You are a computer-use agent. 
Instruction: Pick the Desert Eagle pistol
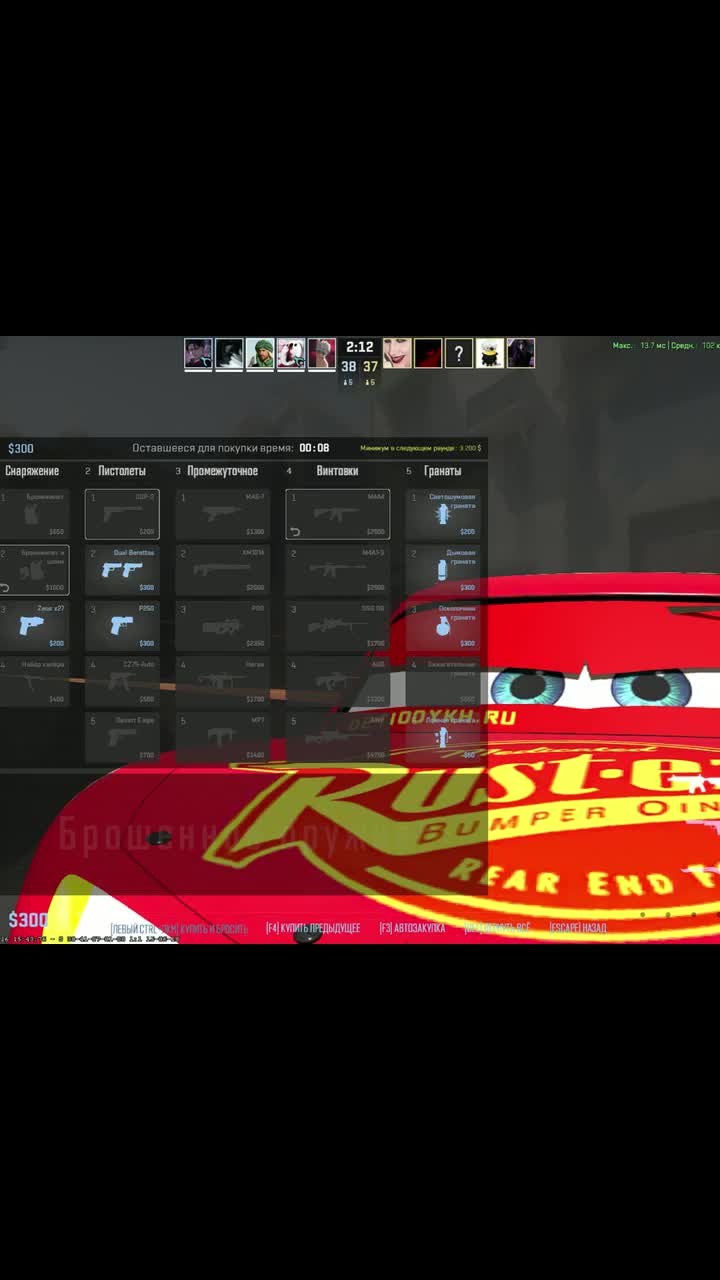click(122, 738)
